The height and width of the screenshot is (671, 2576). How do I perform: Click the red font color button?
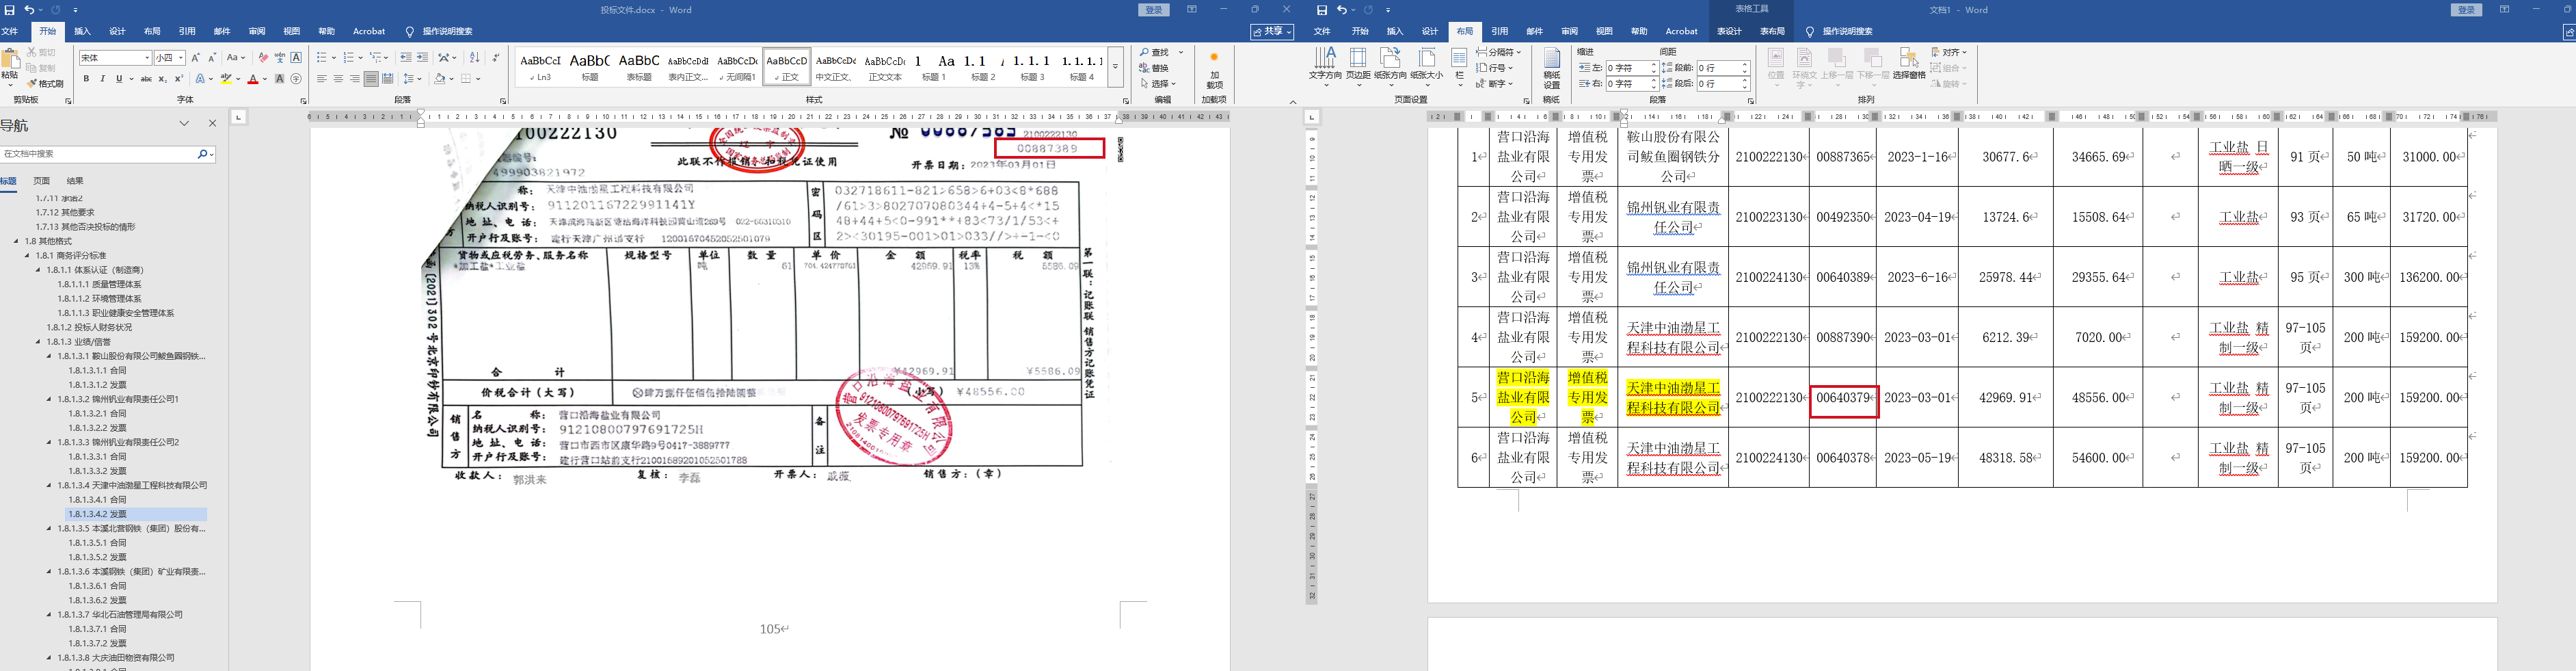(x=253, y=79)
